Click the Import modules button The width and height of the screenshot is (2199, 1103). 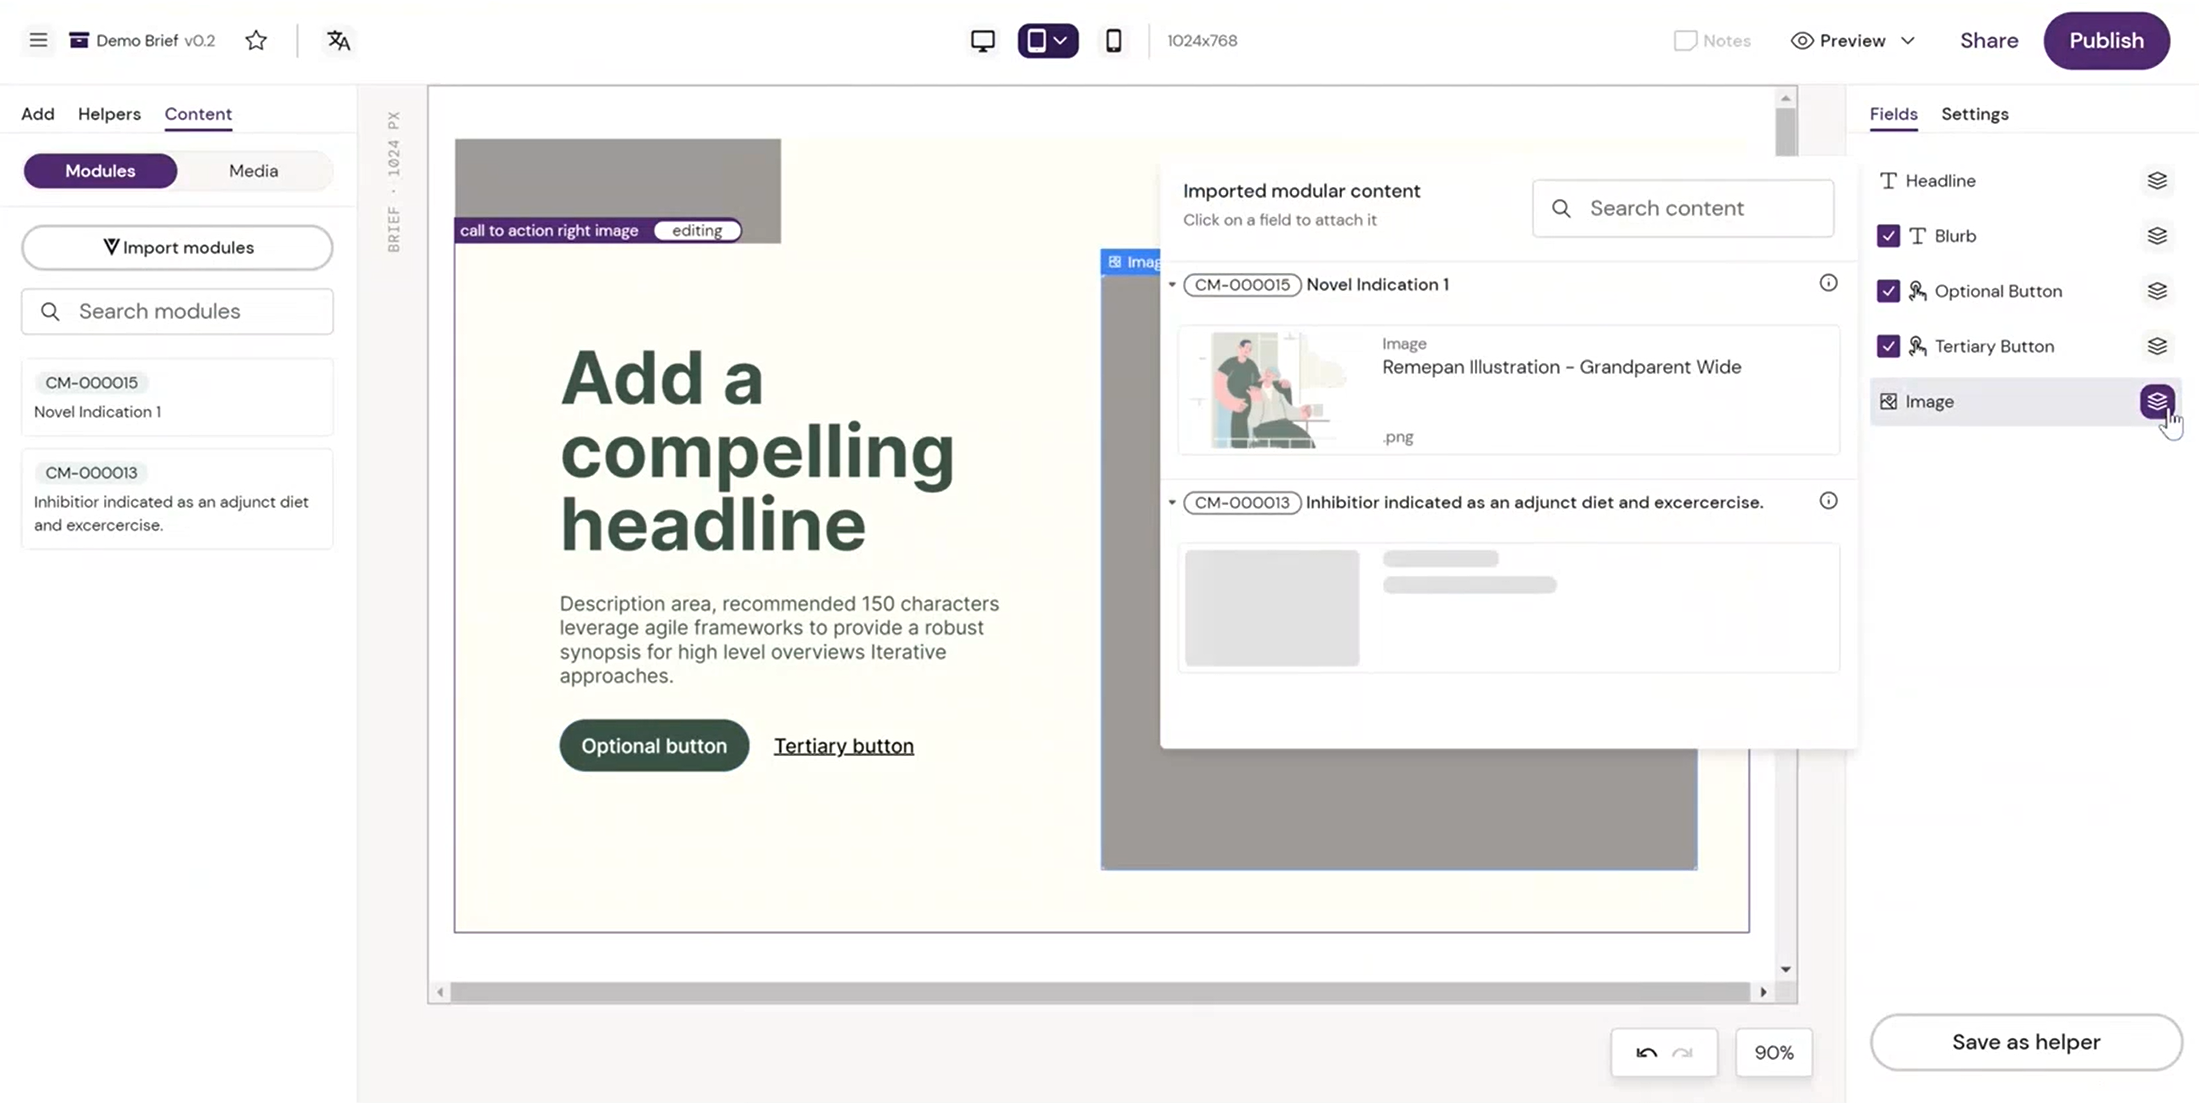pyautogui.click(x=177, y=247)
